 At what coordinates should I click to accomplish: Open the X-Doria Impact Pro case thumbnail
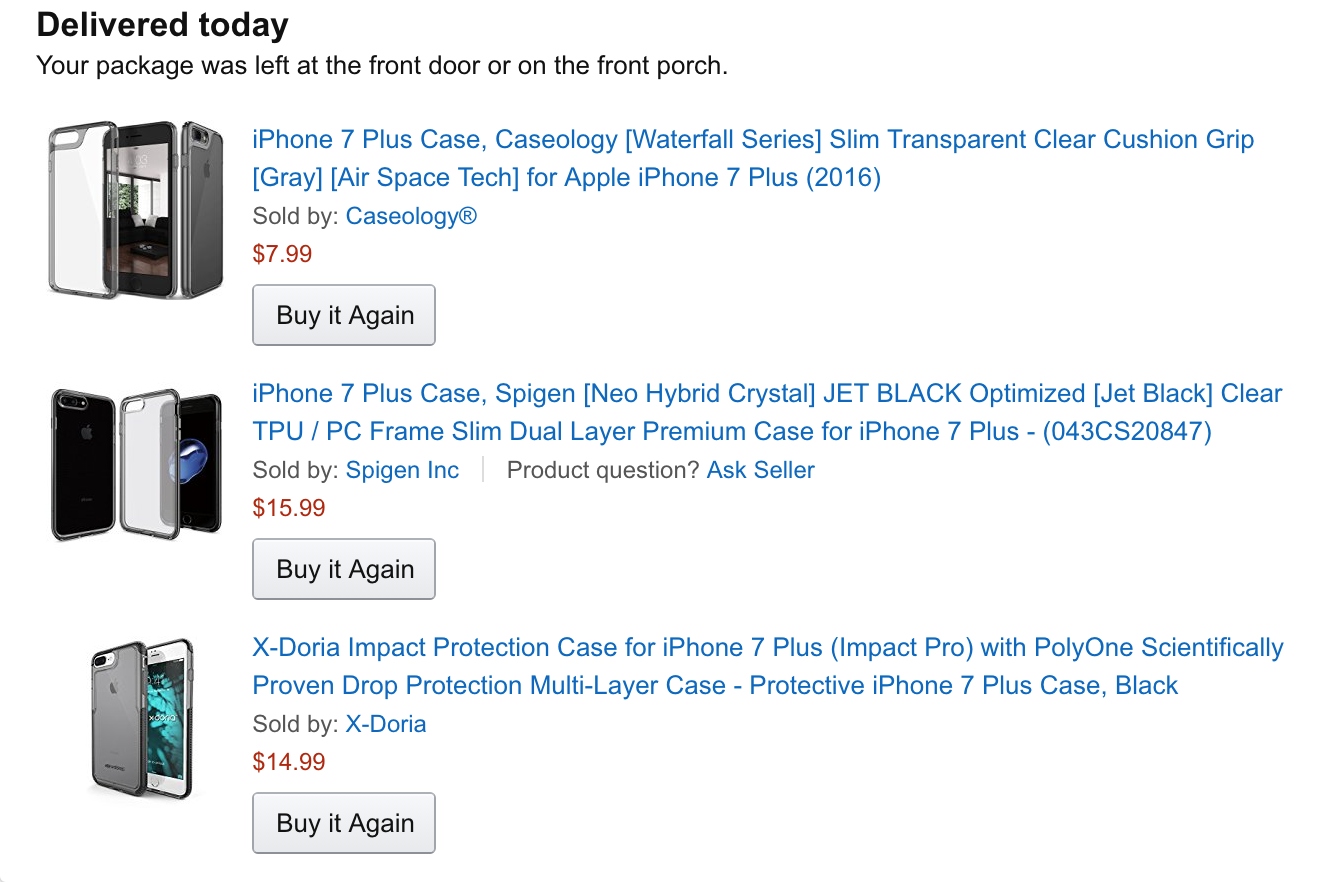click(x=141, y=719)
